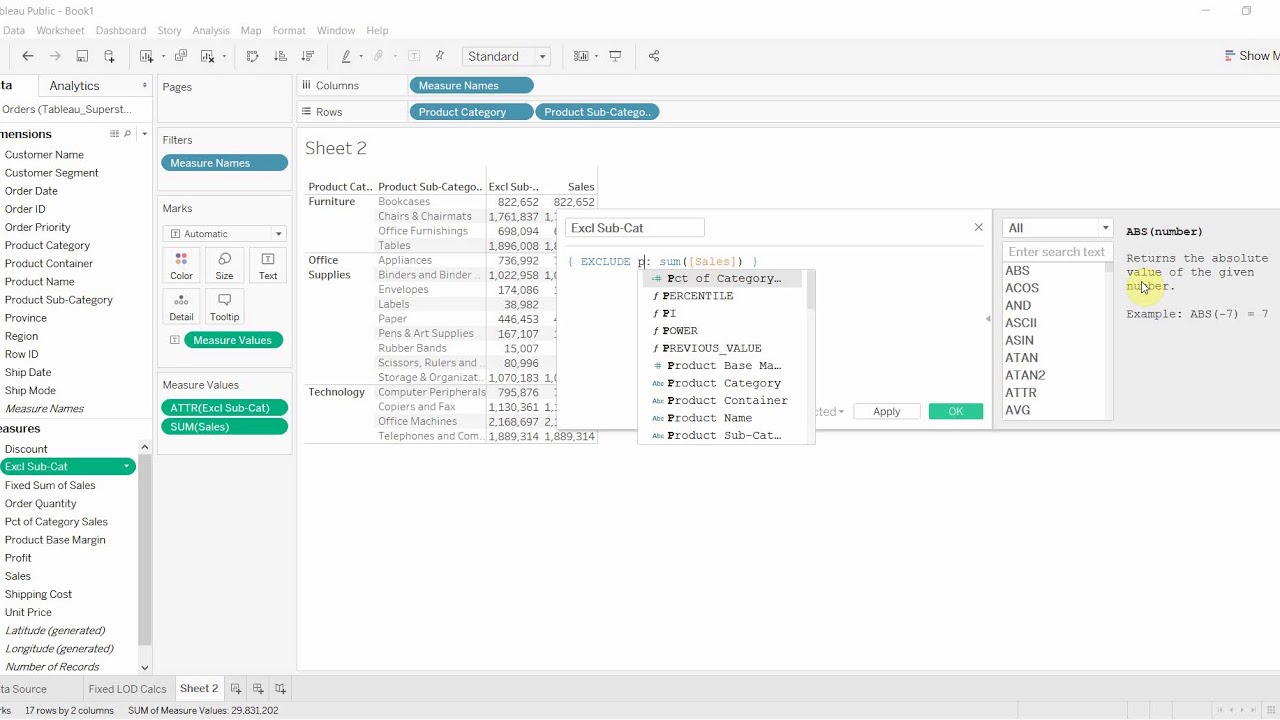Click the Sort Descending toolbar icon
1280x720 pixels.
pos(307,57)
